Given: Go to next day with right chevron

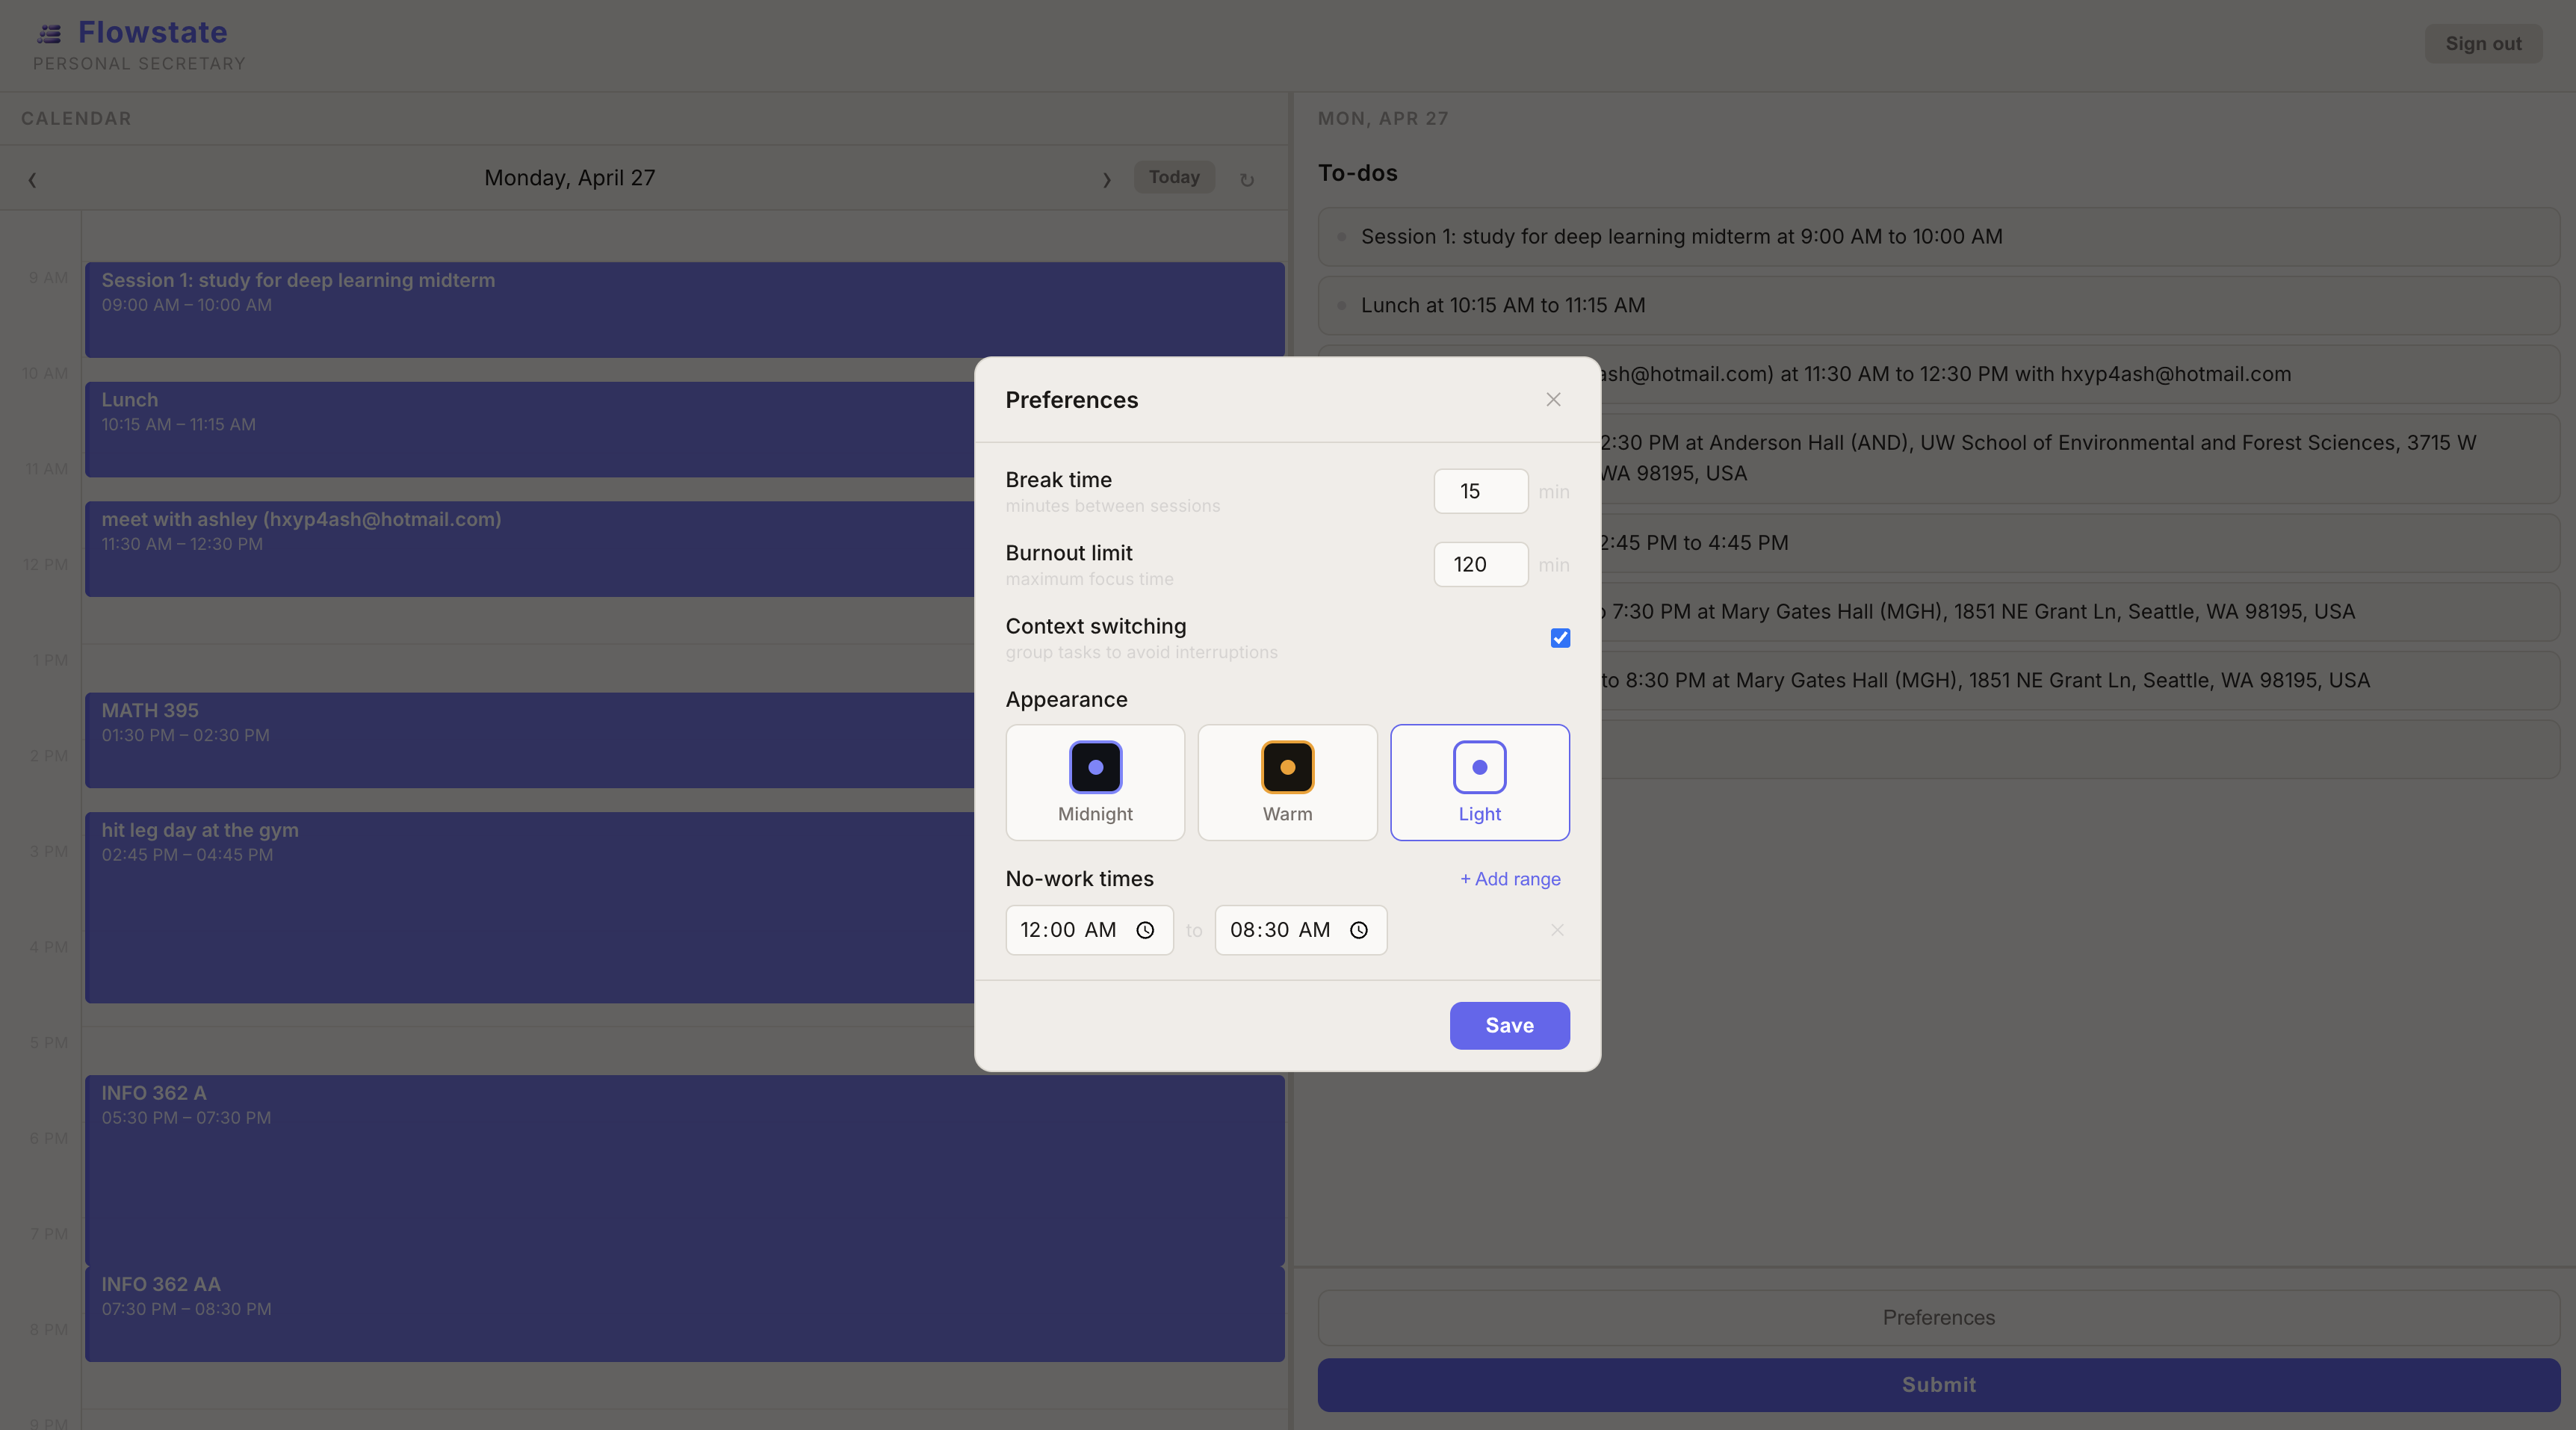Looking at the screenshot, I should pos(1106,180).
